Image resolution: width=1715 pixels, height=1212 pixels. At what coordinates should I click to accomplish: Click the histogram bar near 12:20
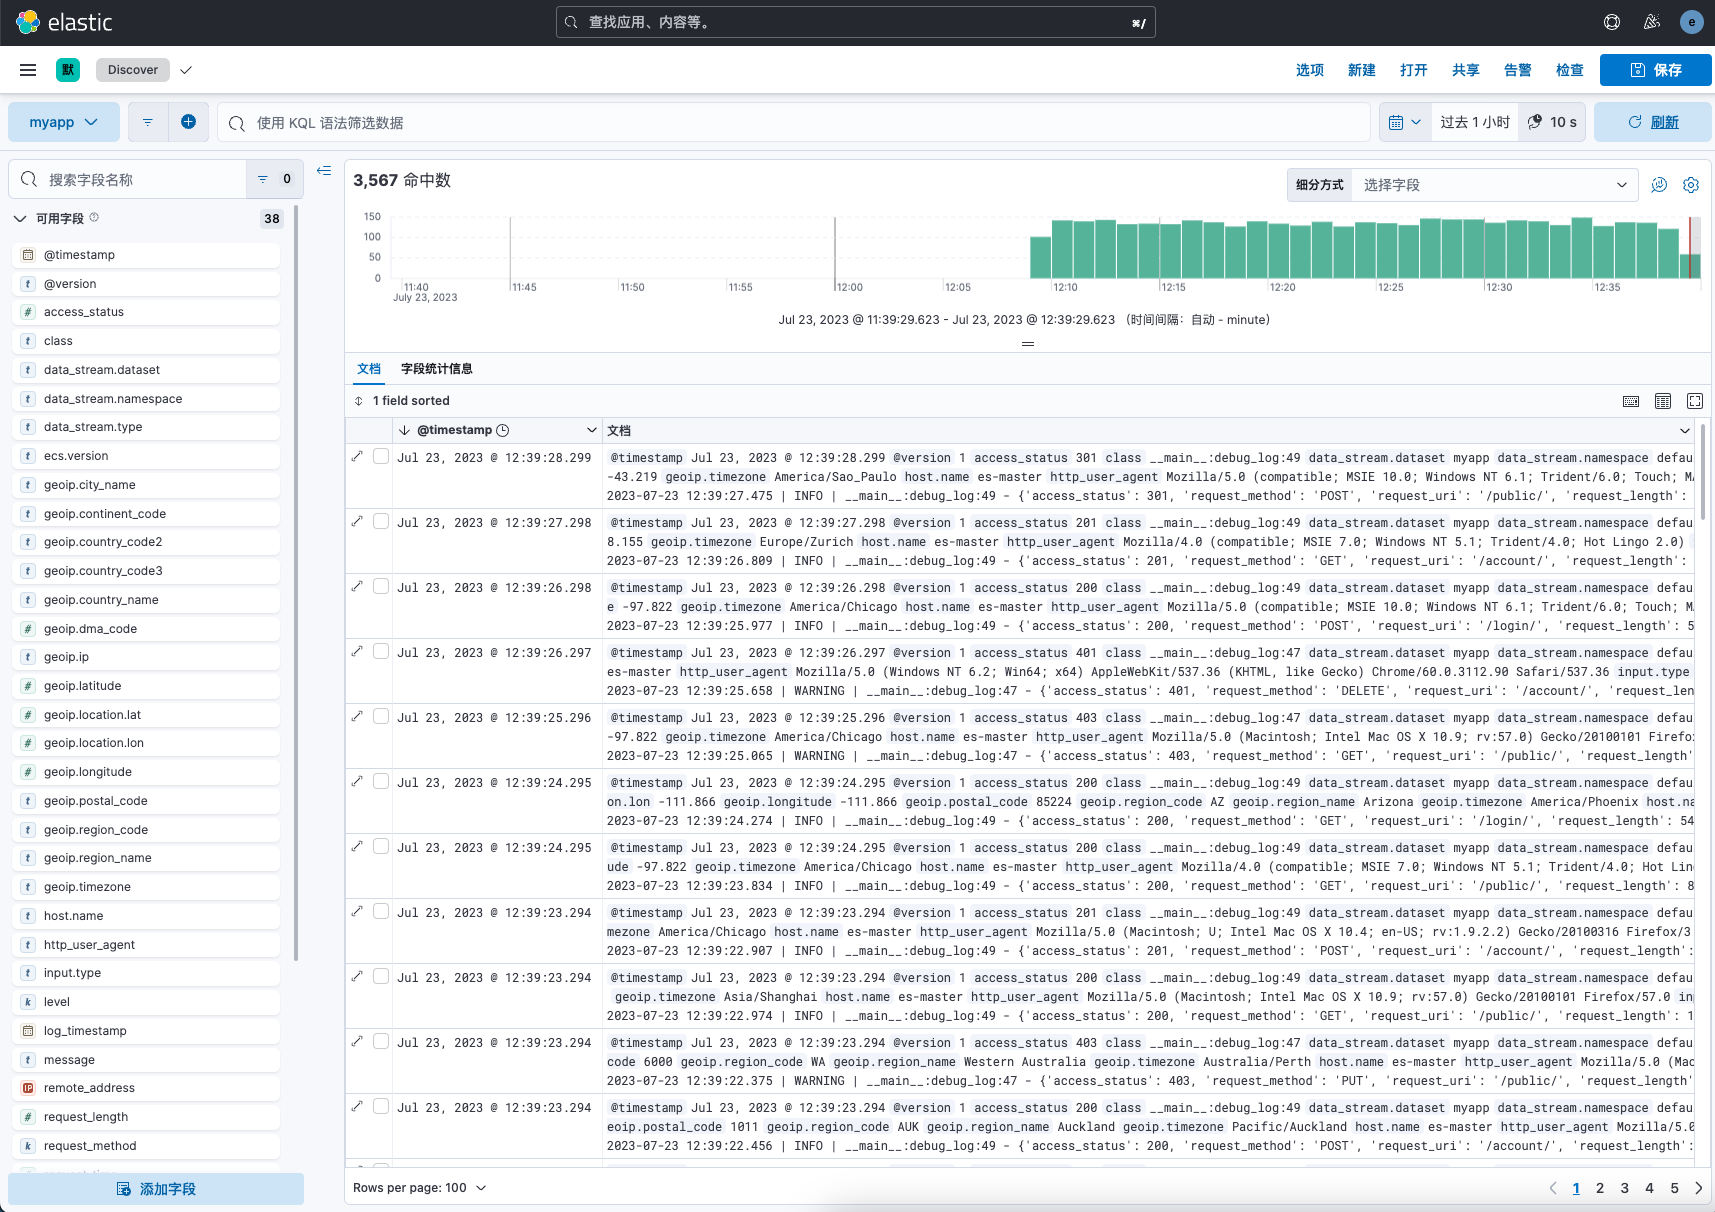(1278, 251)
